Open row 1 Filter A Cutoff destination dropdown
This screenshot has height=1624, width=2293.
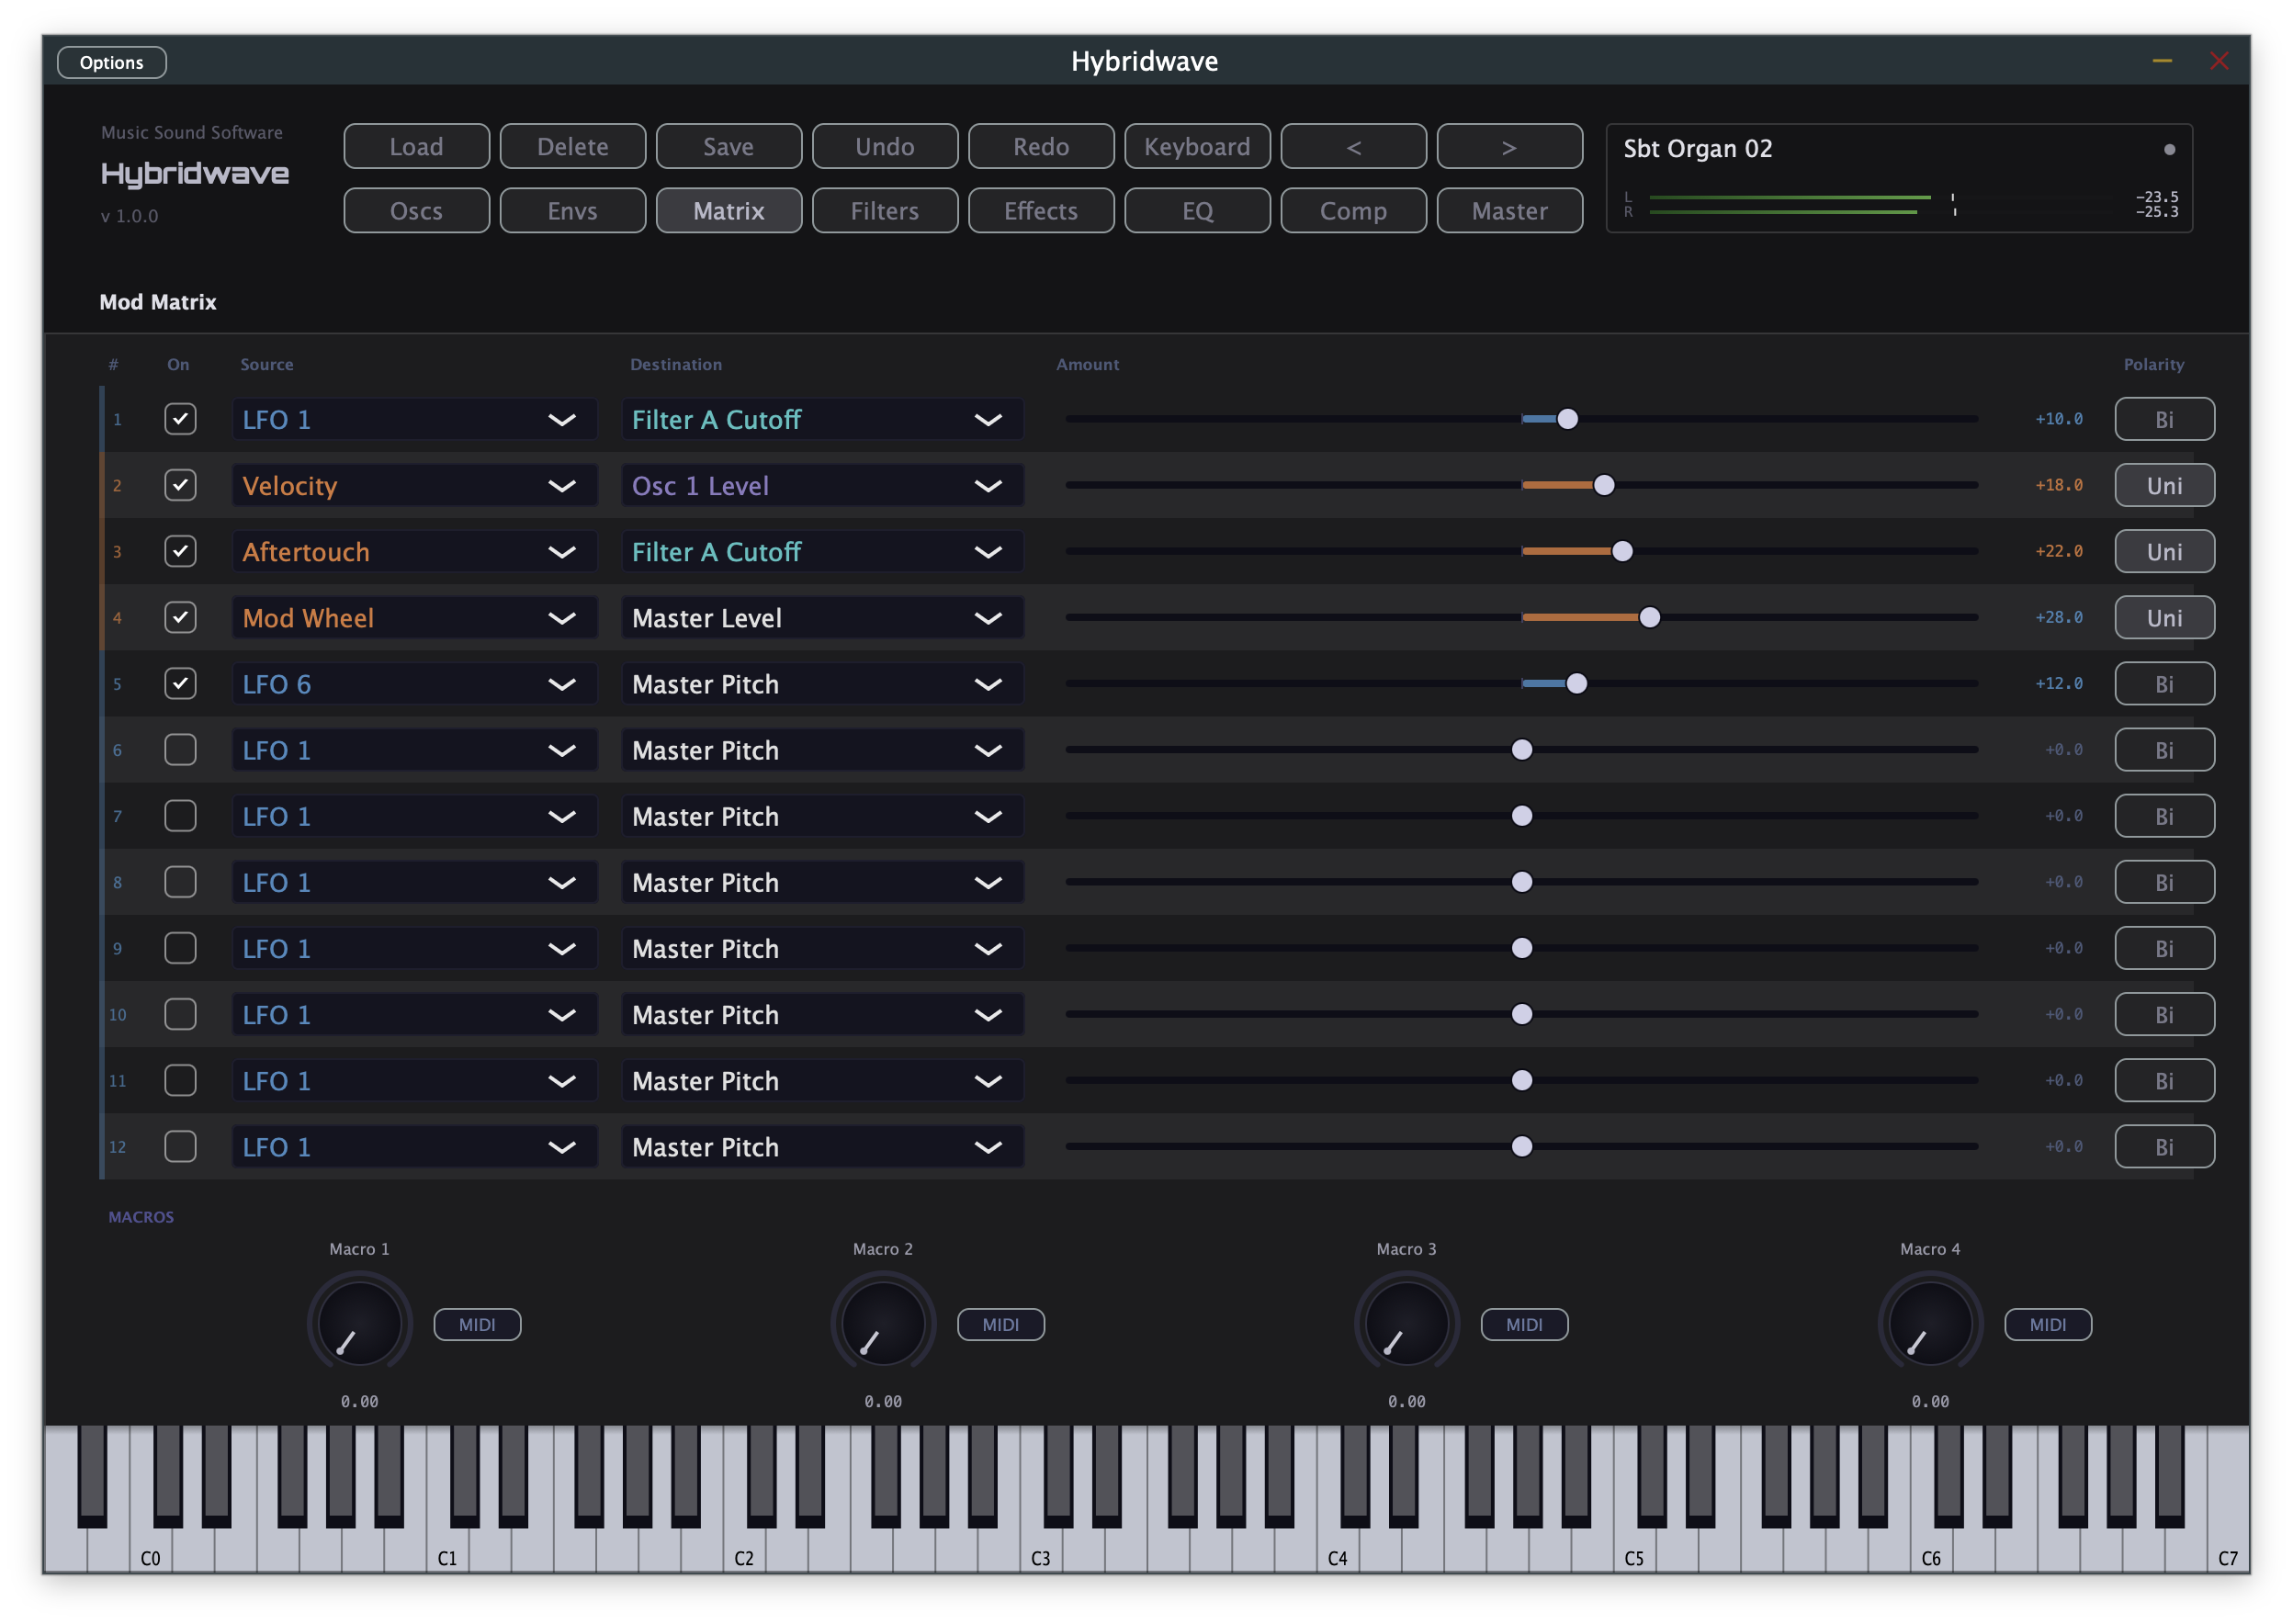pos(822,419)
